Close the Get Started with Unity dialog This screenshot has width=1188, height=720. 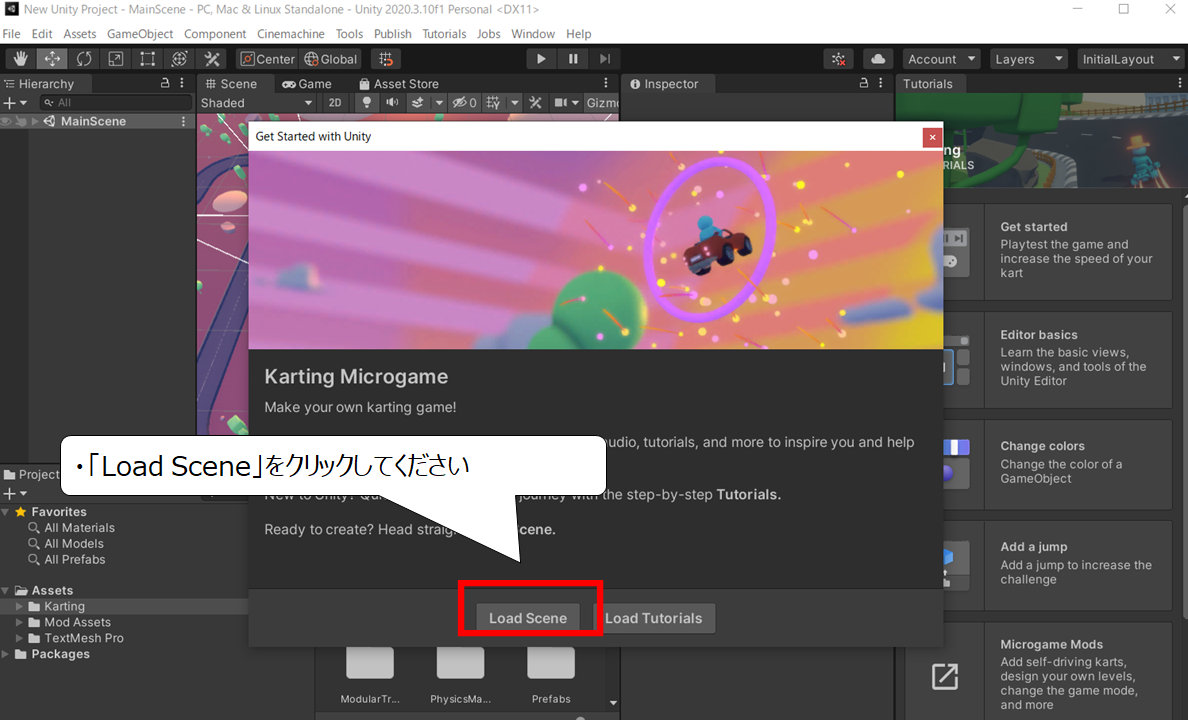932,137
